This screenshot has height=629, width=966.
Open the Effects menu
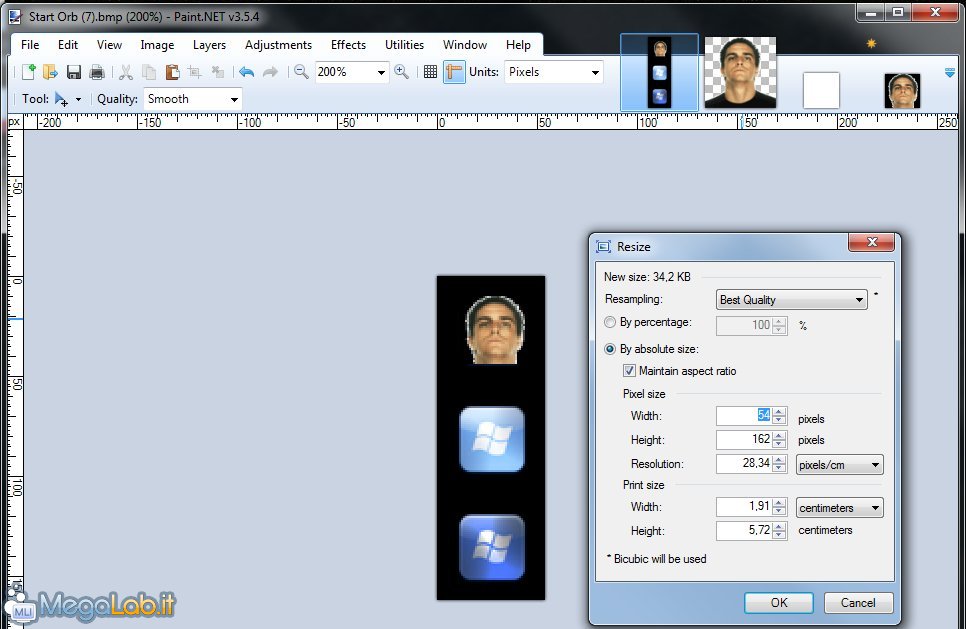348,45
